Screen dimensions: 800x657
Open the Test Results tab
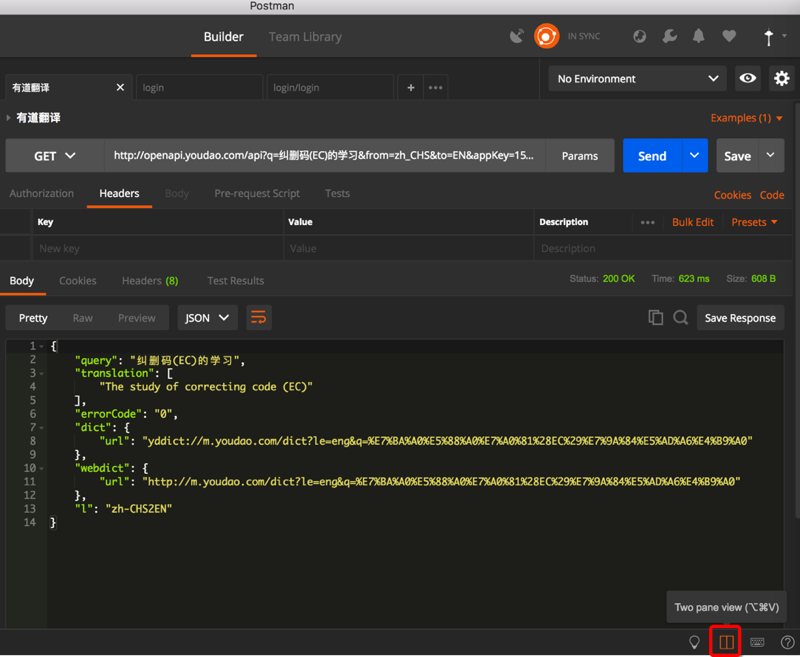pyautogui.click(x=236, y=281)
